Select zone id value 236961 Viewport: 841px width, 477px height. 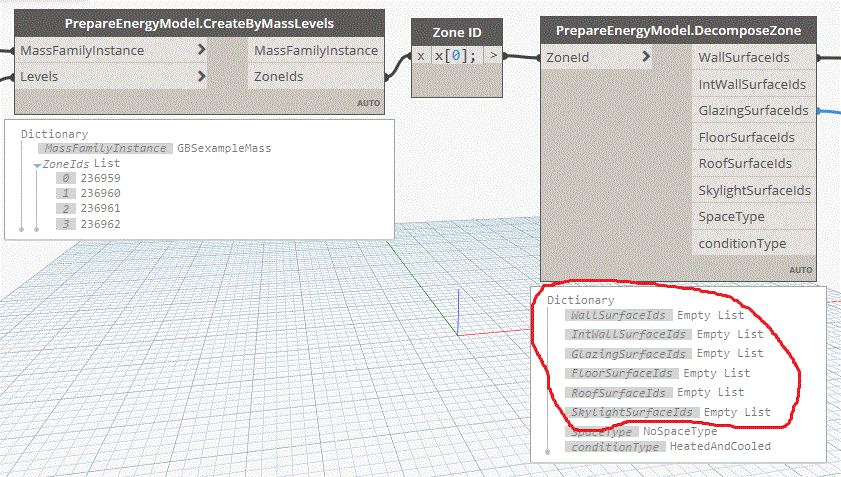100,208
